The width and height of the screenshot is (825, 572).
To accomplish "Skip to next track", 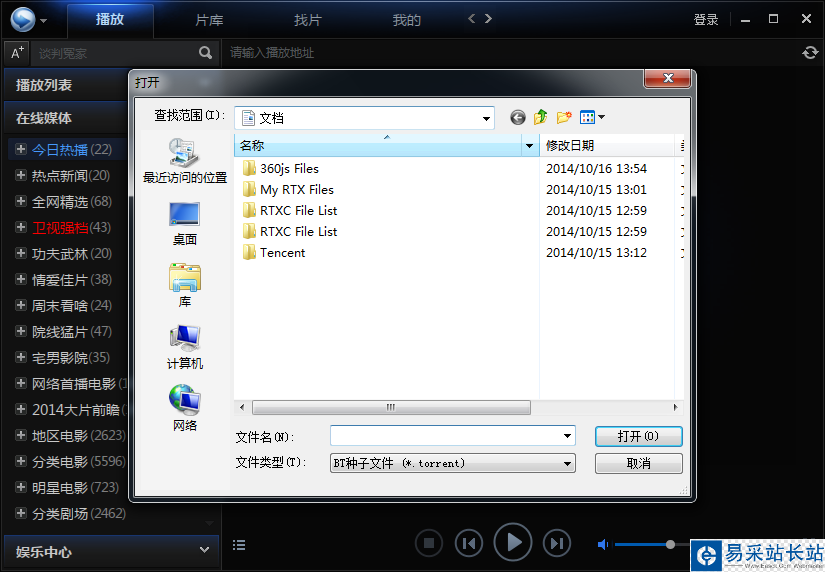I will pyautogui.click(x=557, y=543).
